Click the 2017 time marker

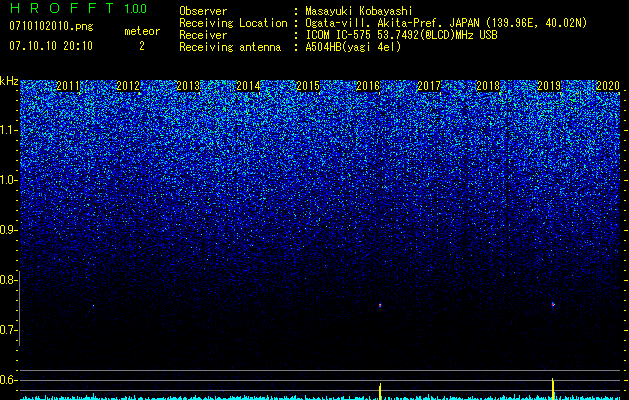[x=429, y=86]
